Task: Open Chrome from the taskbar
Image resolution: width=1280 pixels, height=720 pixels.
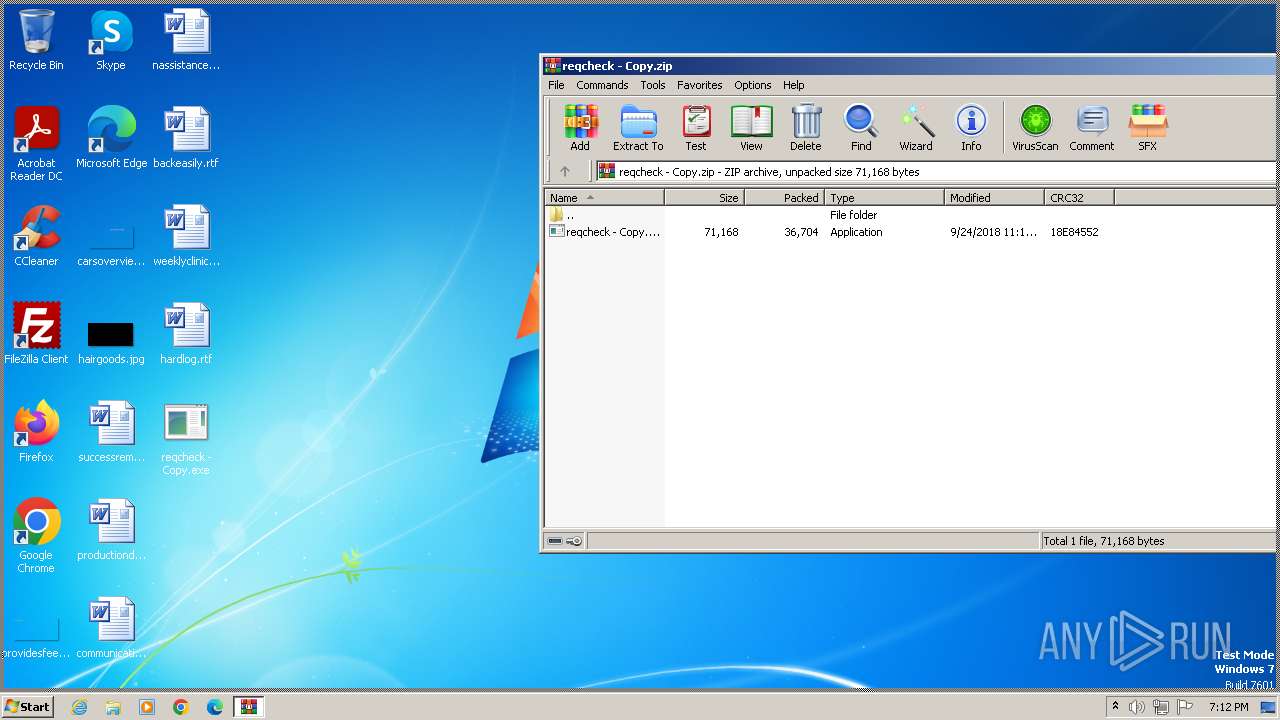Action: (181, 707)
